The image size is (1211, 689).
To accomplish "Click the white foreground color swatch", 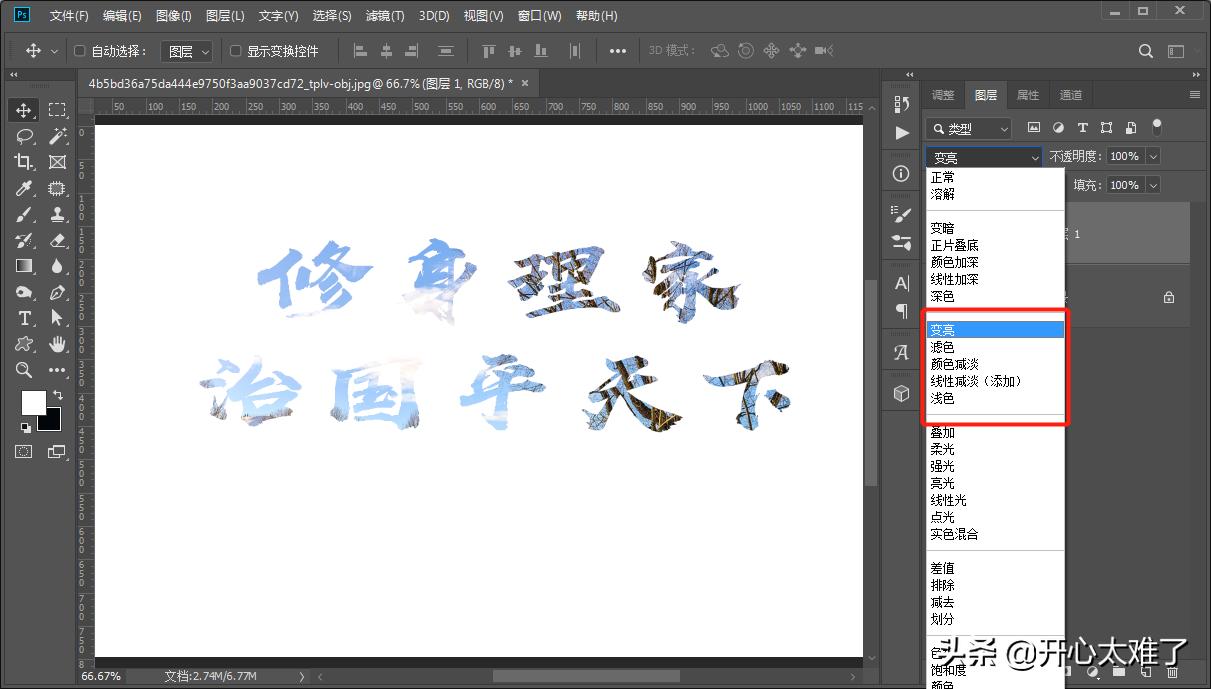I will [x=32, y=401].
